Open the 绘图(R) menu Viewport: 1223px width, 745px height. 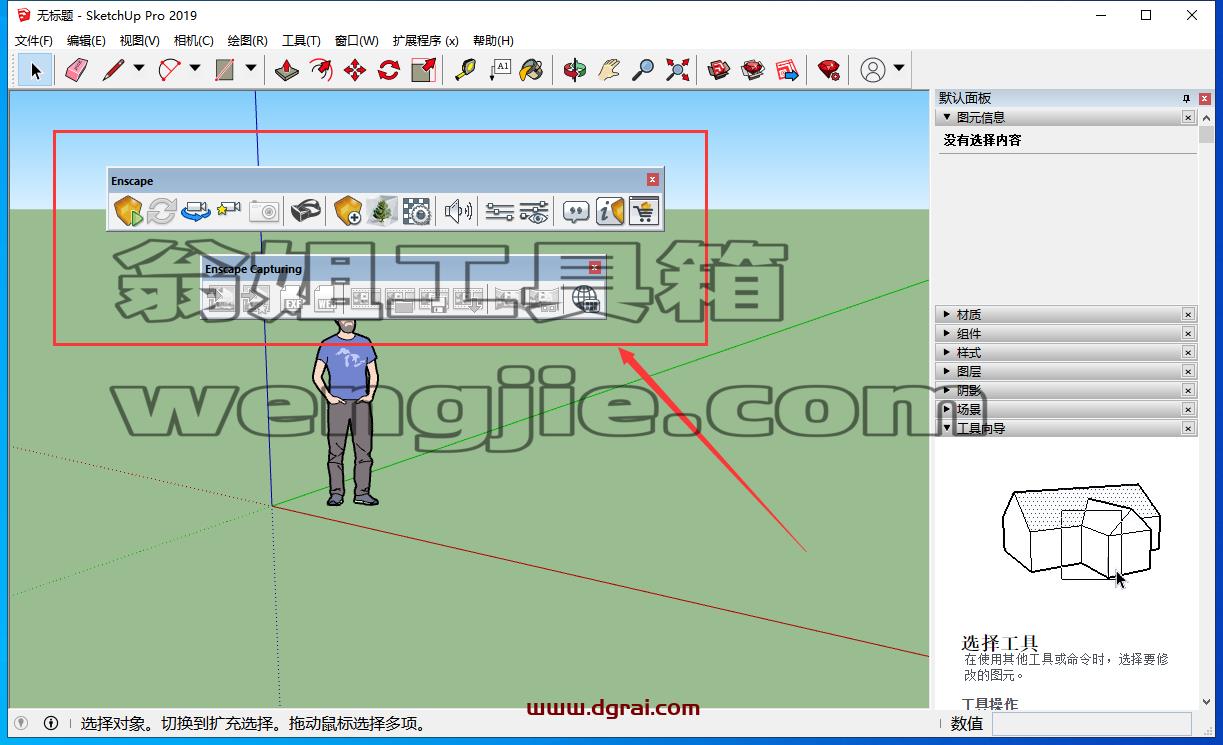[248, 41]
